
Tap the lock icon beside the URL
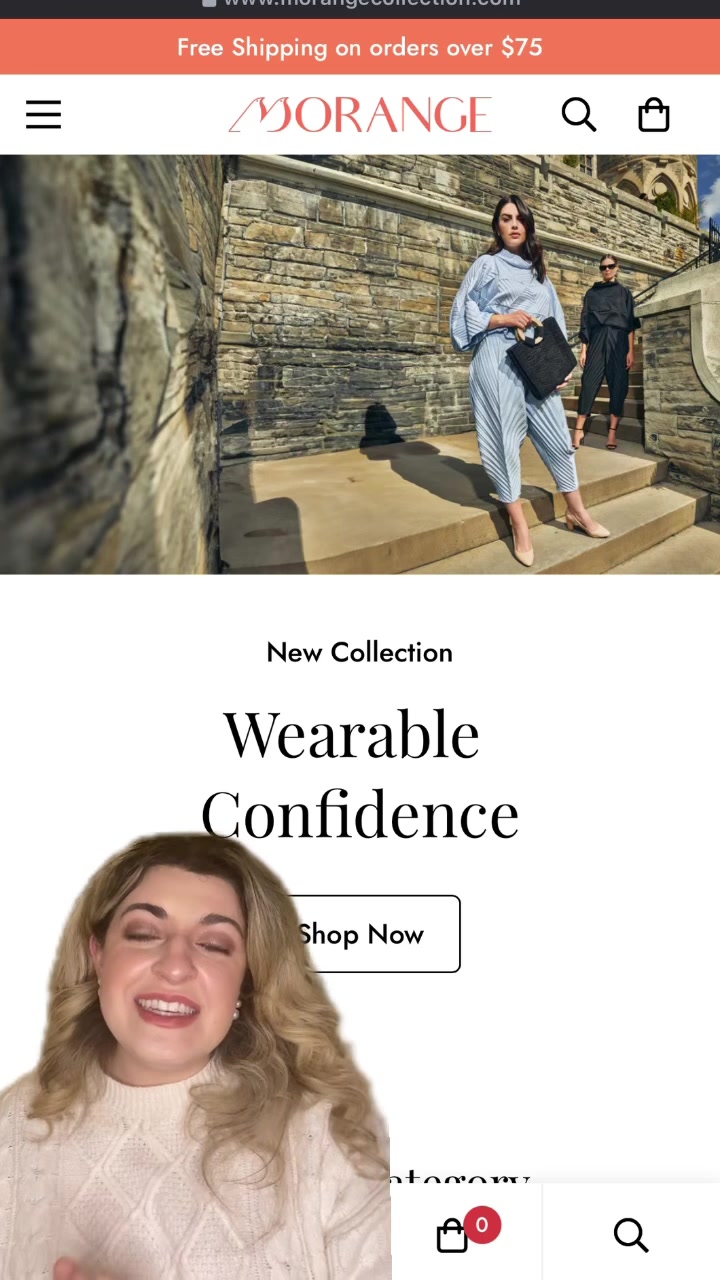pyautogui.click(x=209, y=3)
